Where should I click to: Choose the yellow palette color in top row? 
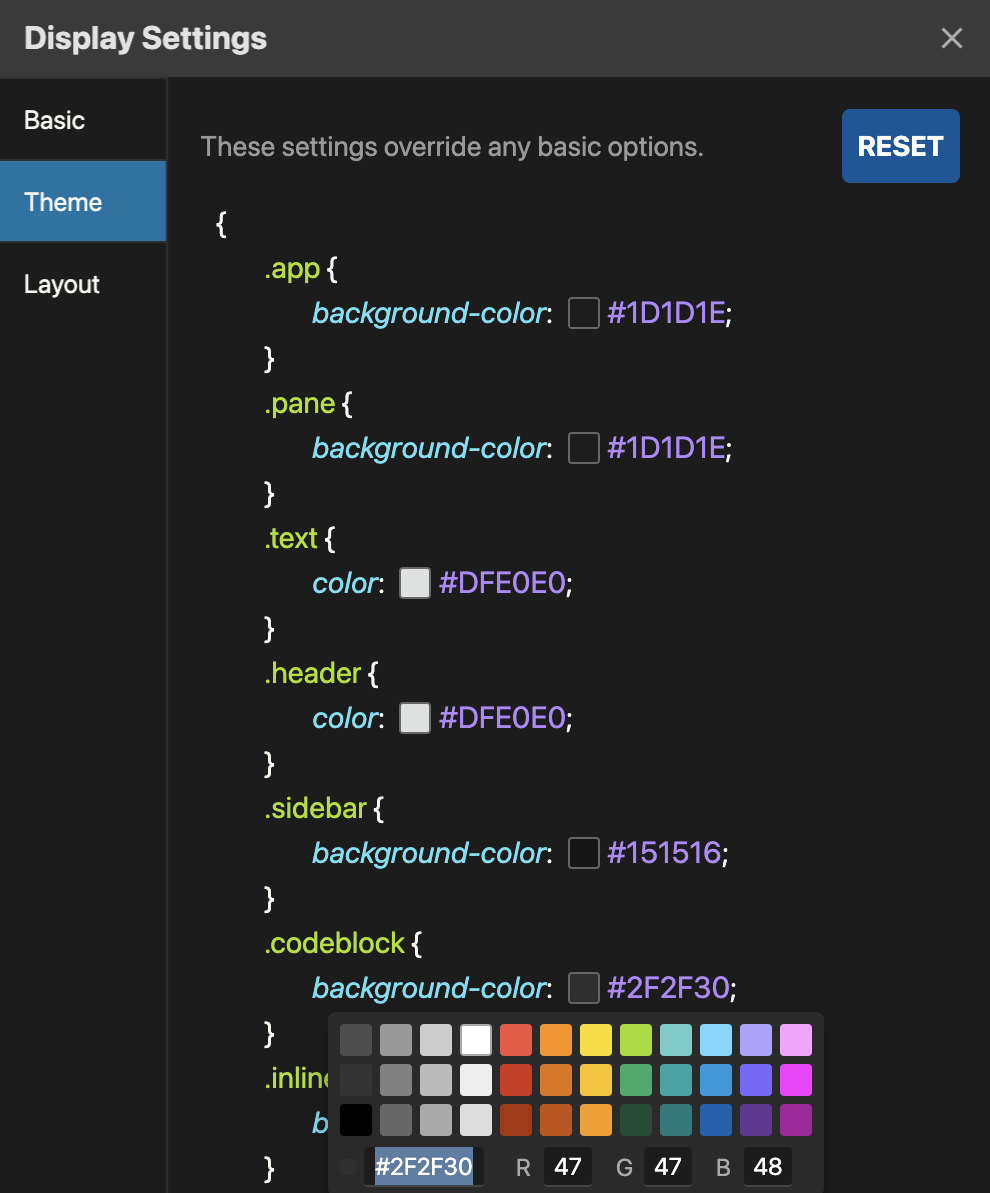tap(596, 1040)
